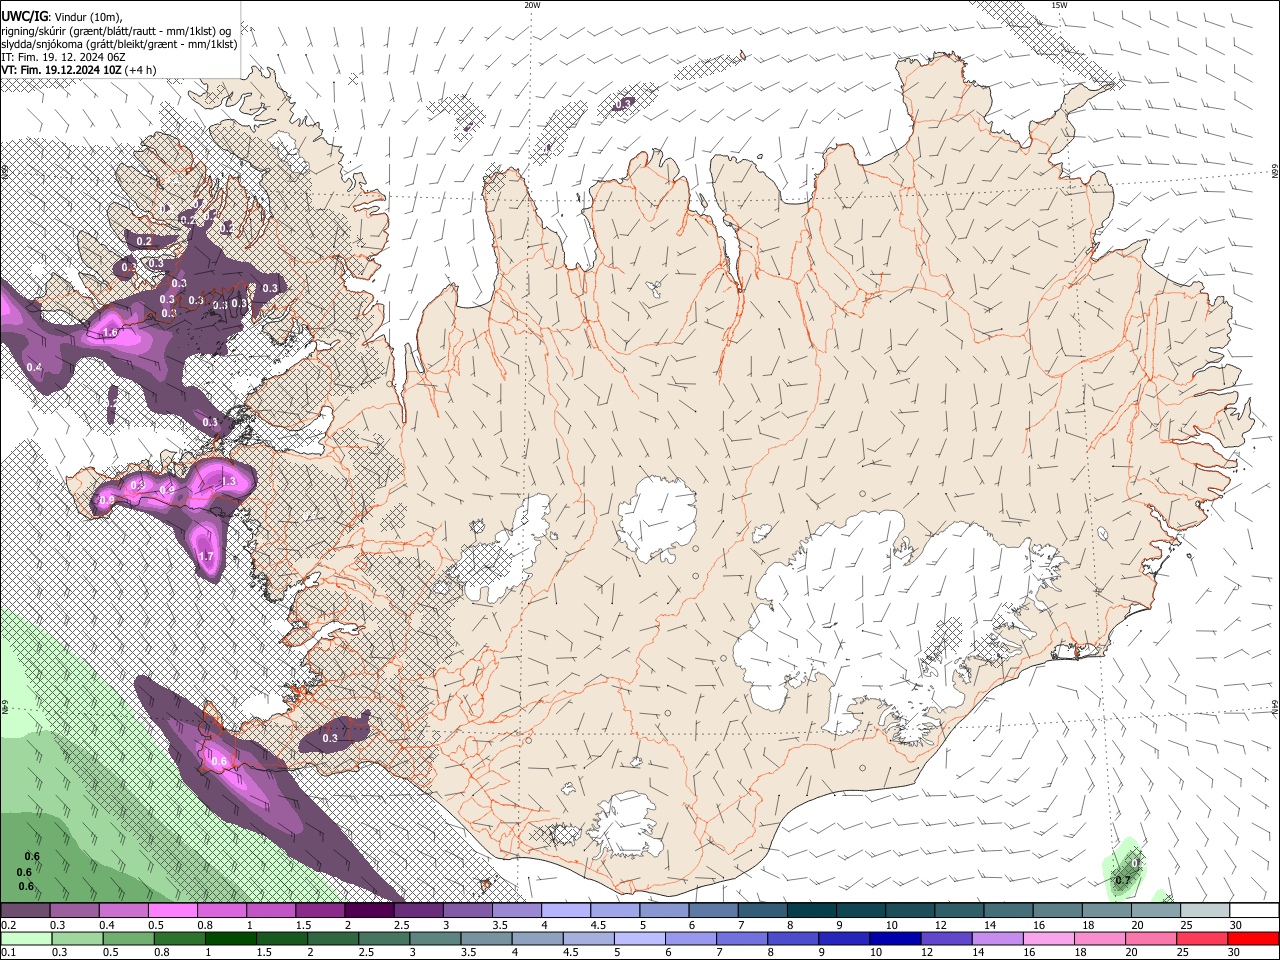
Task: Click the '0.6' value in the pink Reykjanes patch
Action: coord(219,761)
